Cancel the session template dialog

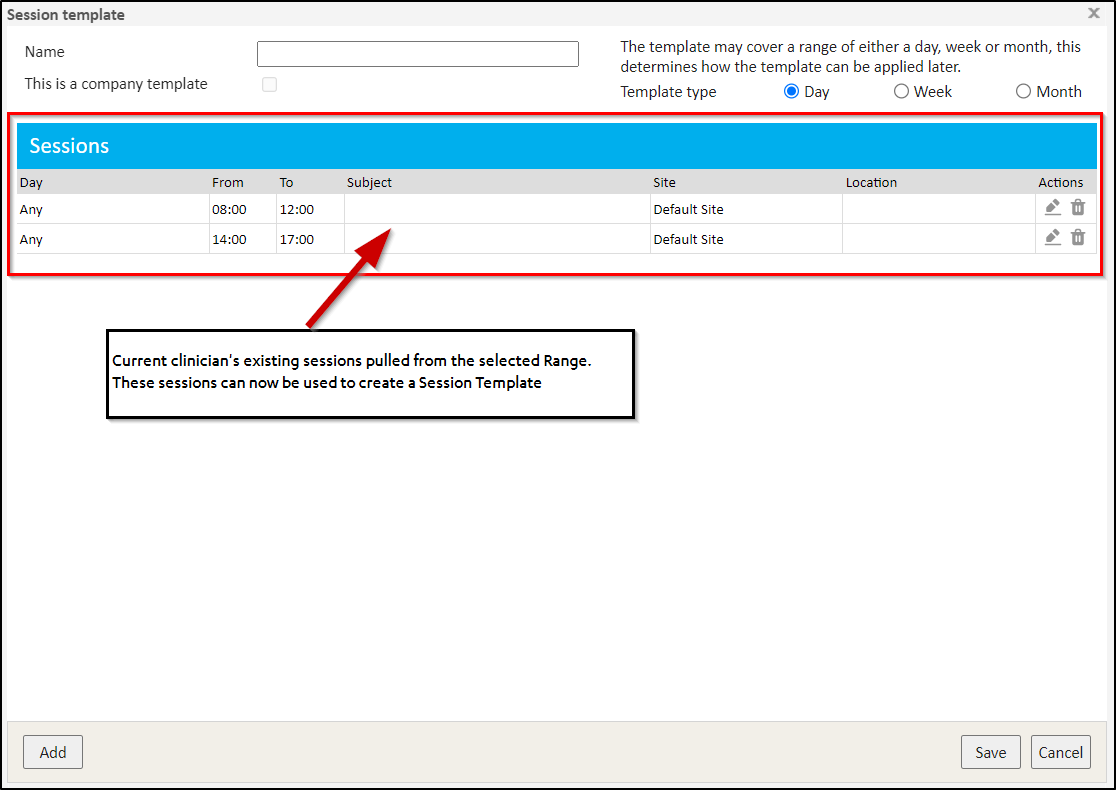point(1060,752)
